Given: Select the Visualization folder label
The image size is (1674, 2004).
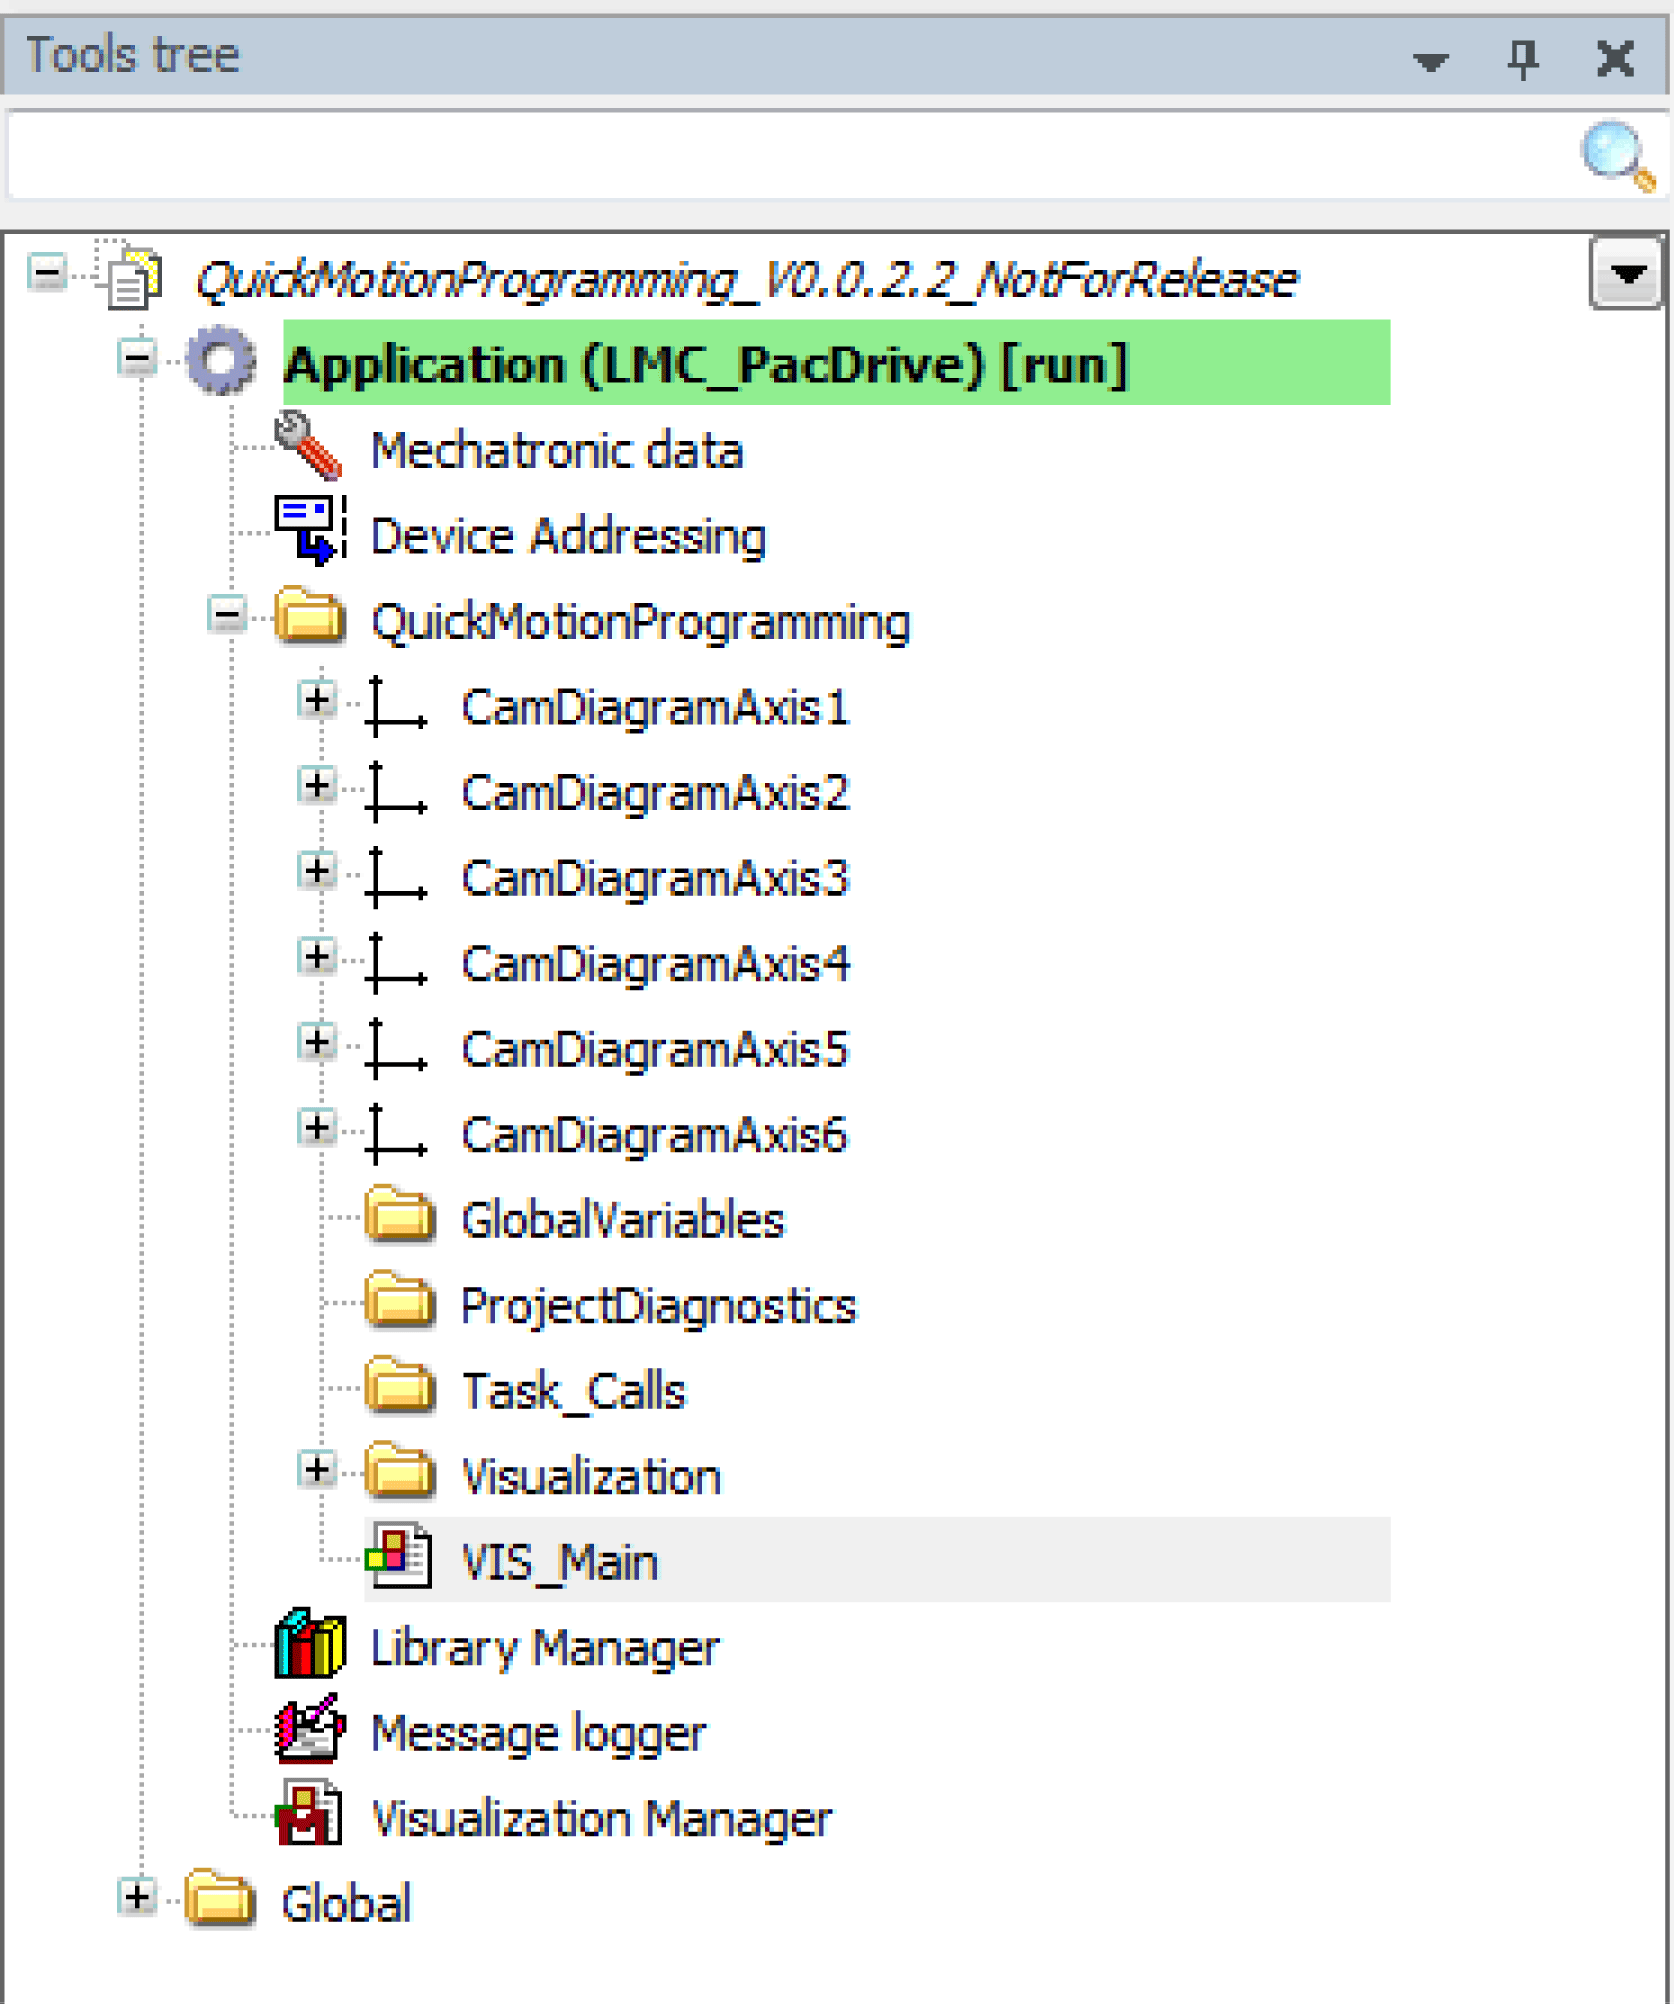Looking at the screenshot, I should click(x=591, y=1477).
